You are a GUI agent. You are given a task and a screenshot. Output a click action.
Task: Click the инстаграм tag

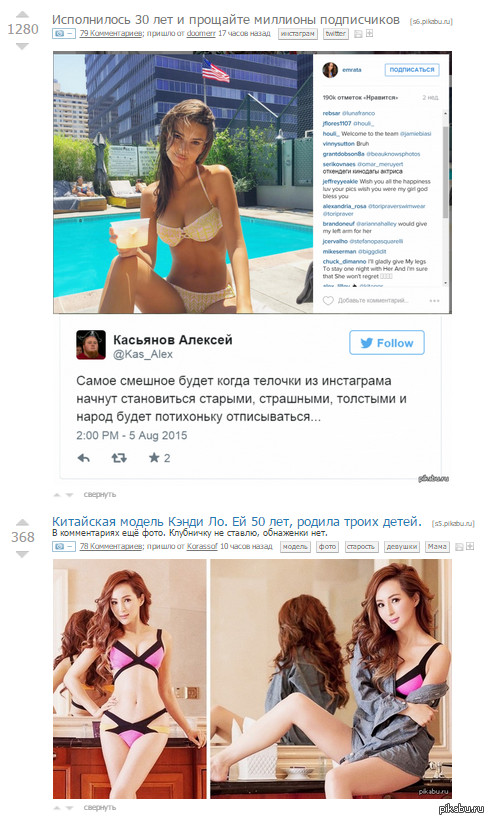coord(298,33)
